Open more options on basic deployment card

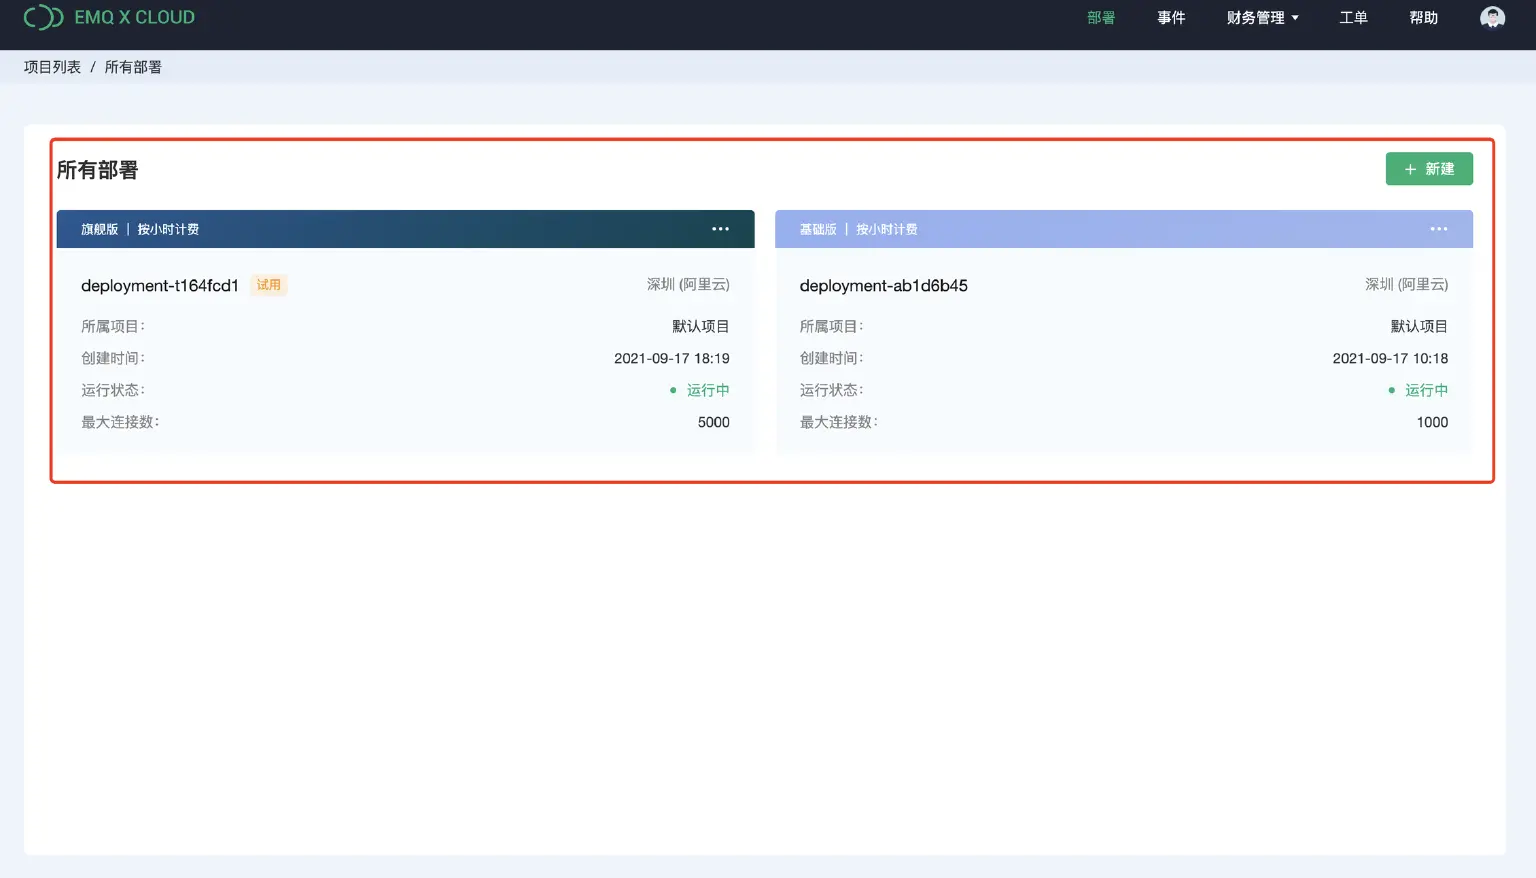(x=1438, y=229)
